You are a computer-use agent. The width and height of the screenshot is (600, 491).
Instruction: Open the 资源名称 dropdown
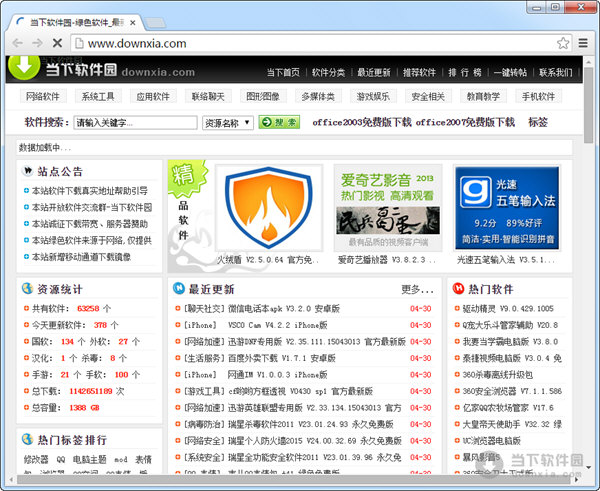(x=228, y=123)
